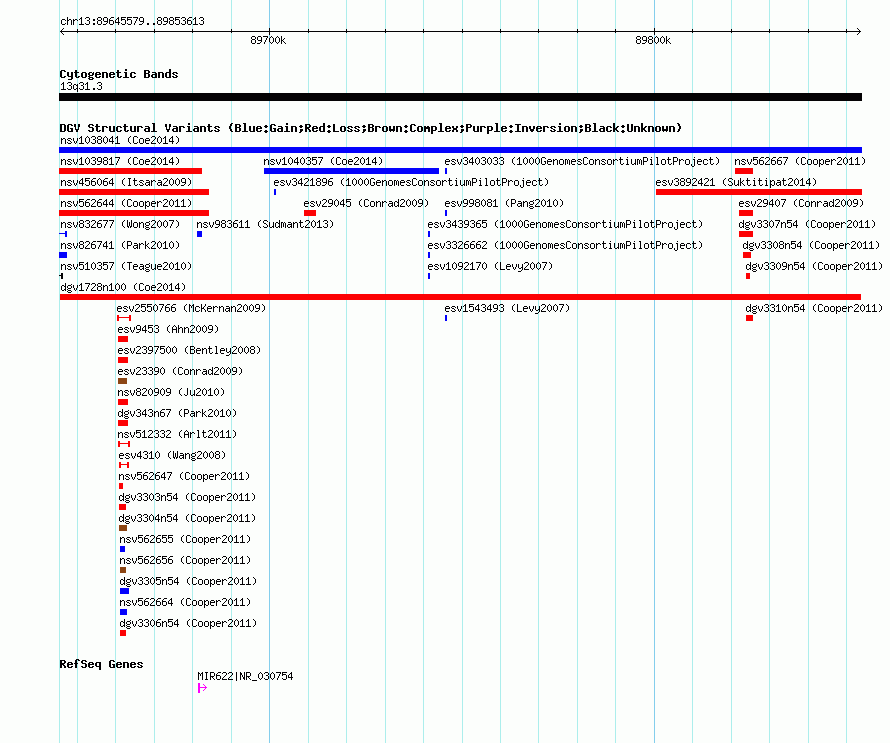This screenshot has height=743, width=890.
Task: Open dgv1728n100 (Coe2014) variant label
Action: coord(123,287)
